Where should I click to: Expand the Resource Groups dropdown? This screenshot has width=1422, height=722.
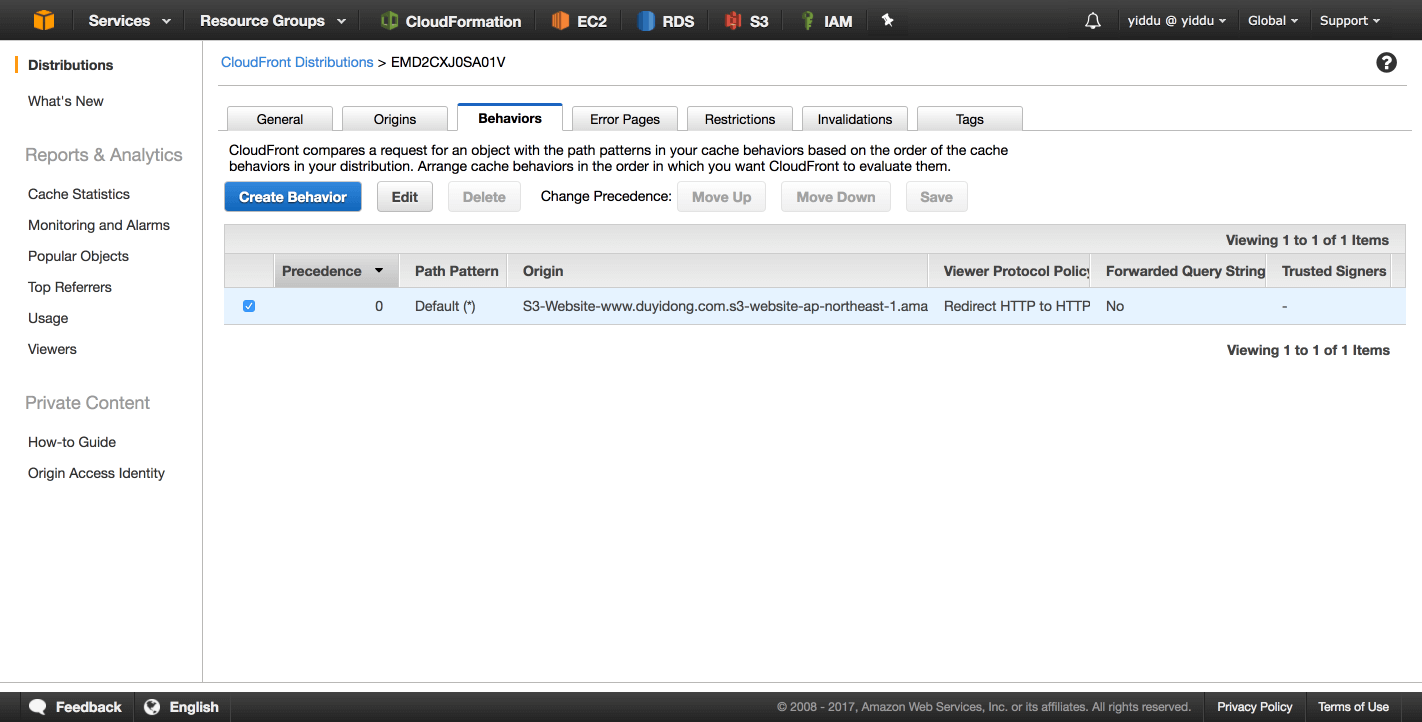pos(273,21)
